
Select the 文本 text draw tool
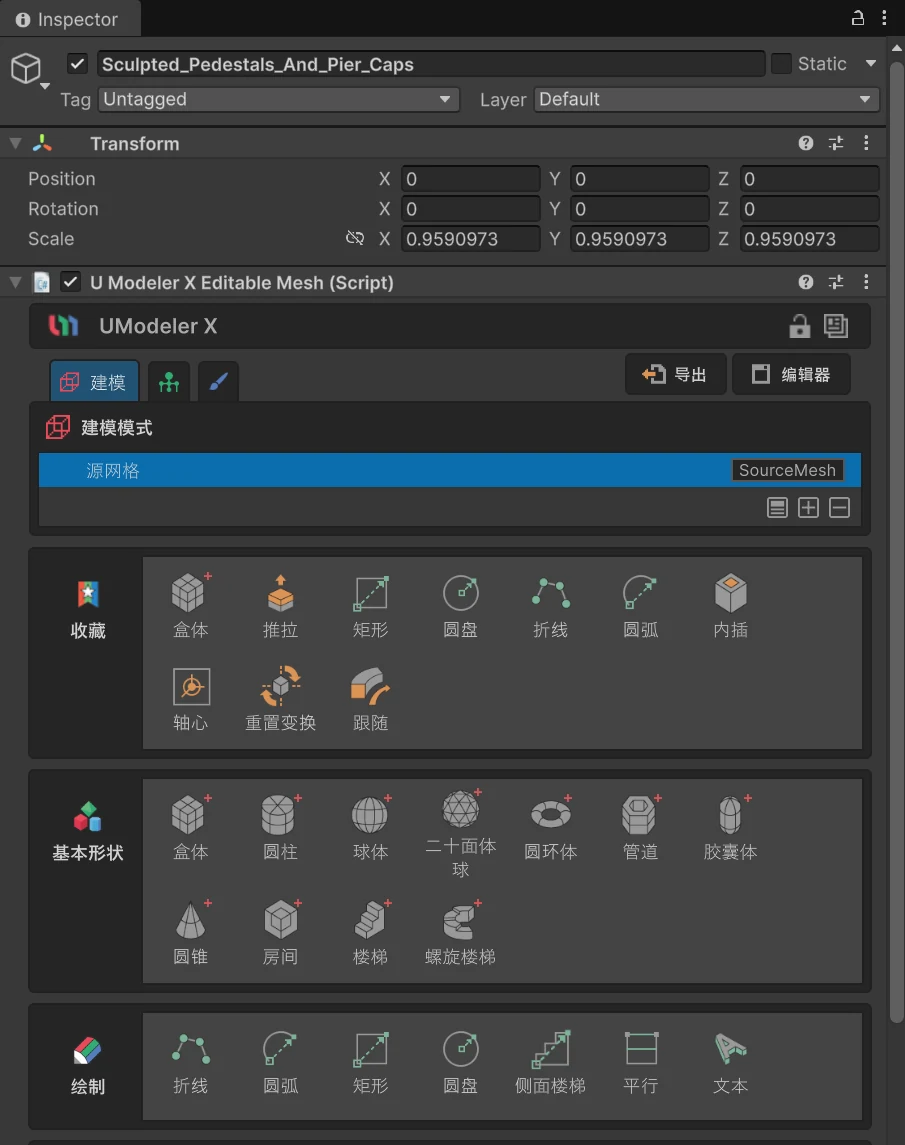coord(730,1062)
